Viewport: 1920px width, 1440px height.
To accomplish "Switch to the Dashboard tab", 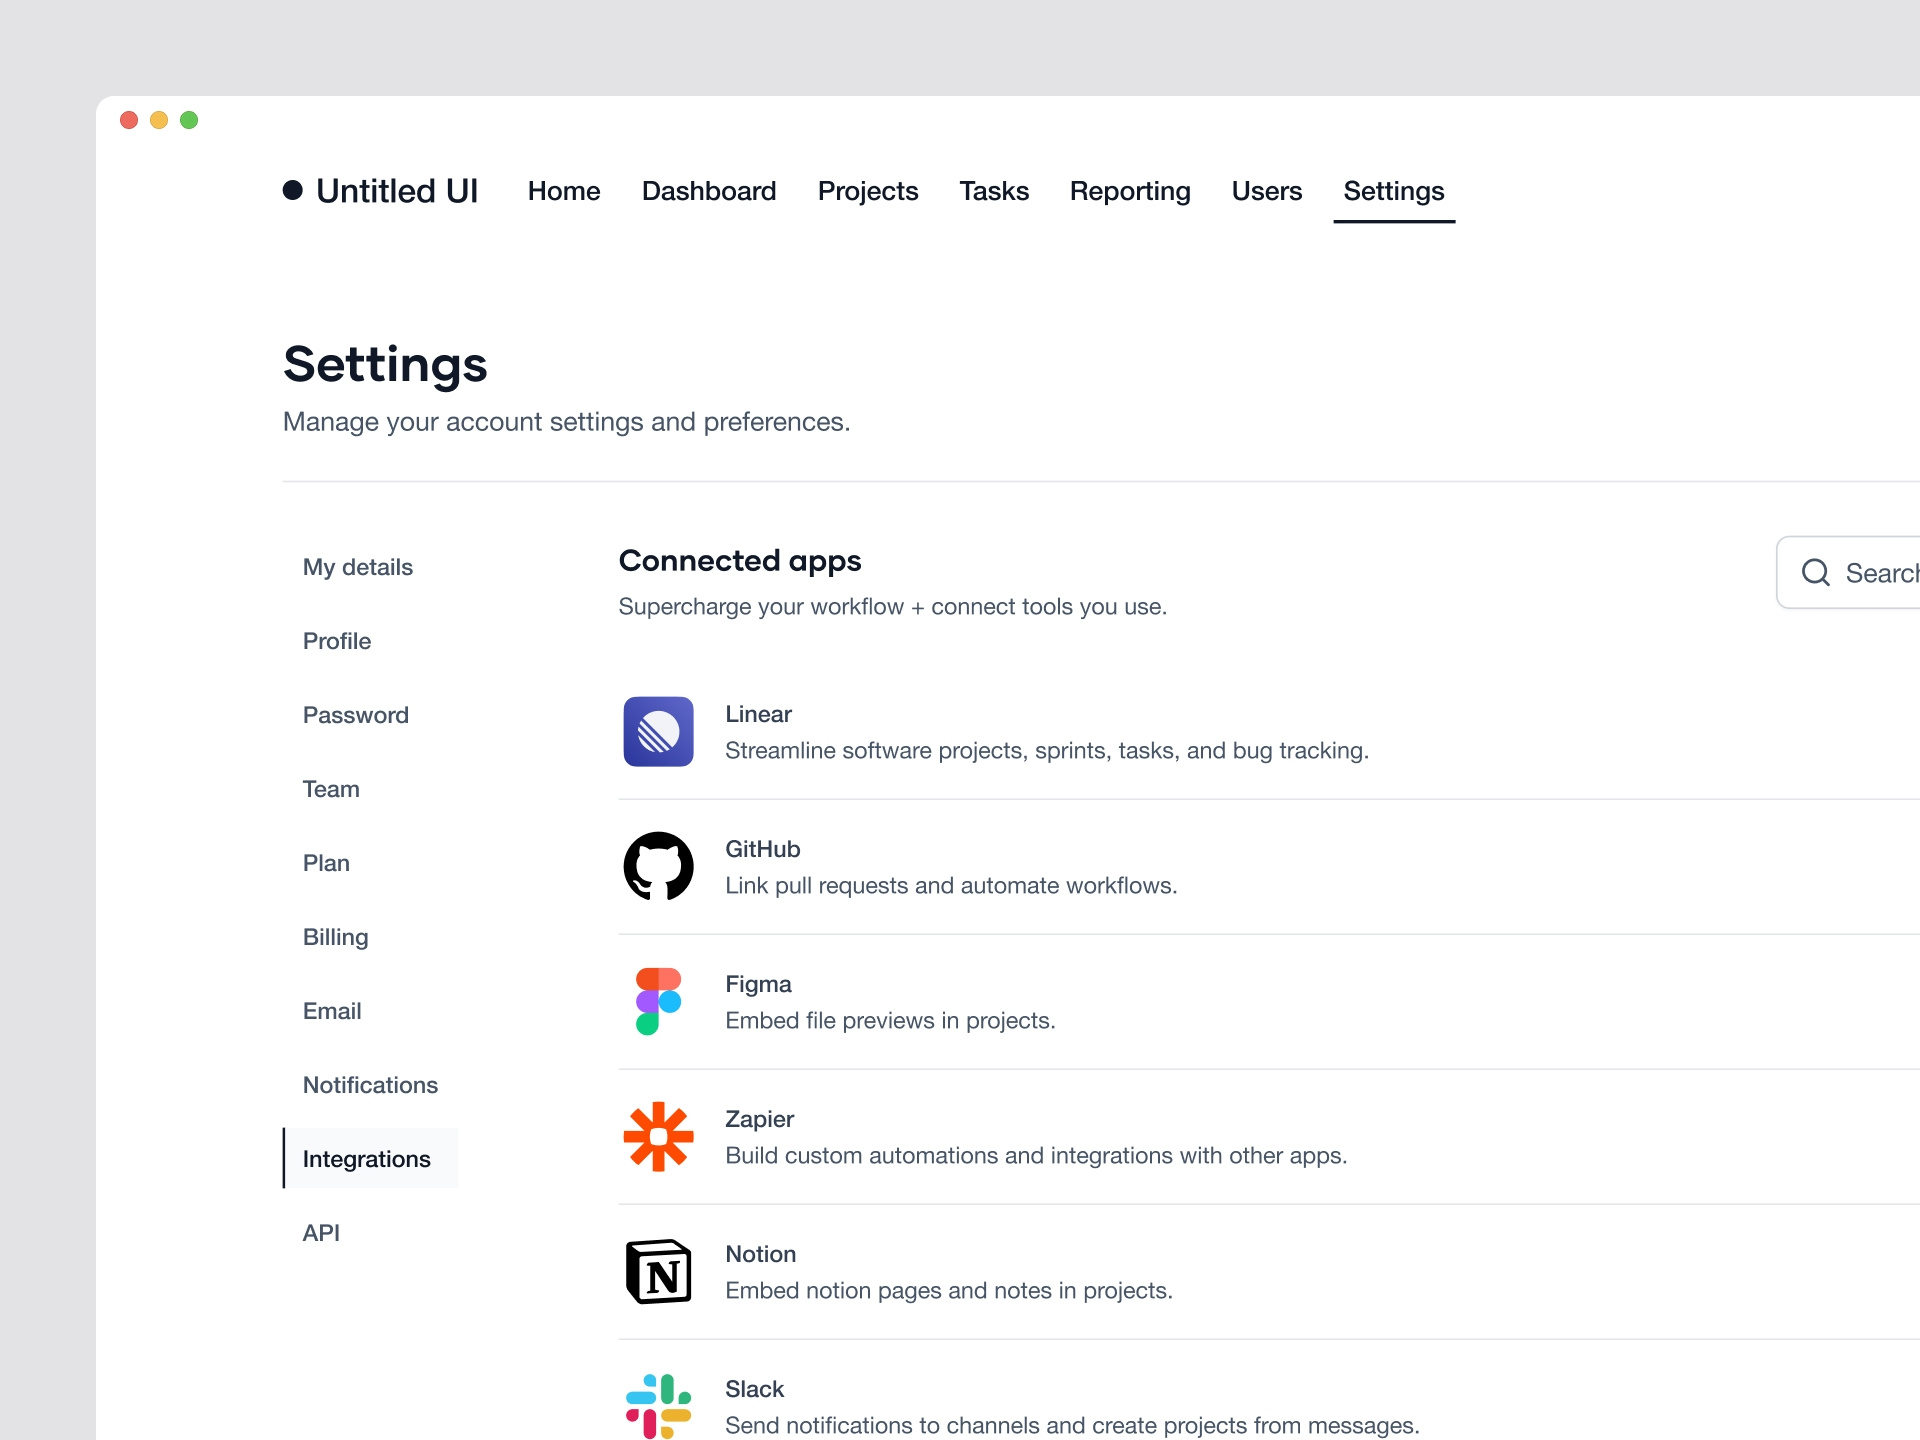I will 709,191.
